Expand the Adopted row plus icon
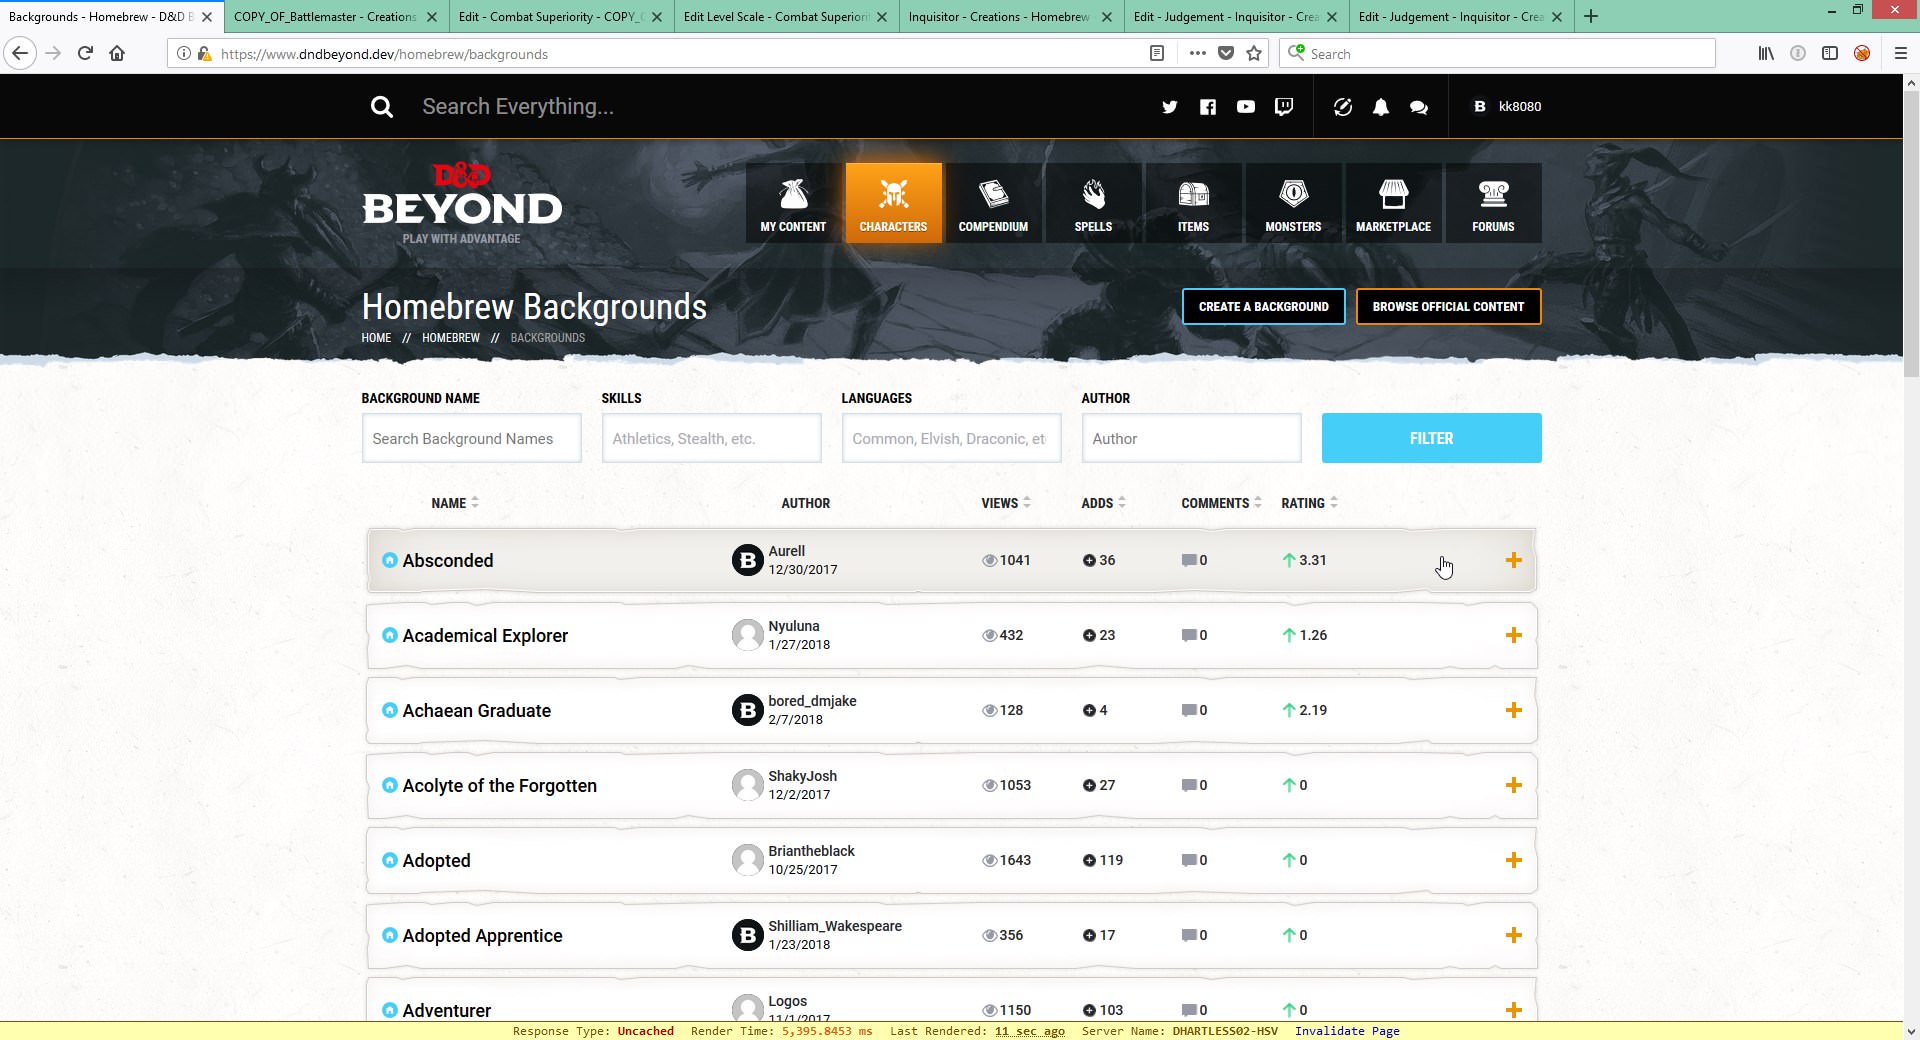 coord(1513,860)
